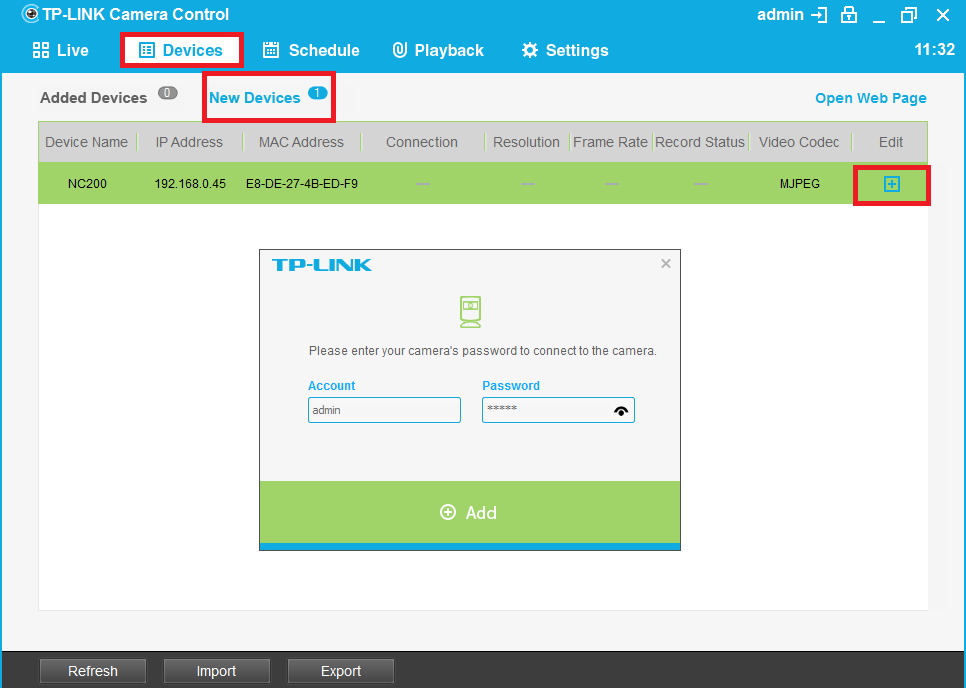Click the Edit column header
The width and height of the screenshot is (966, 688).
pos(891,142)
